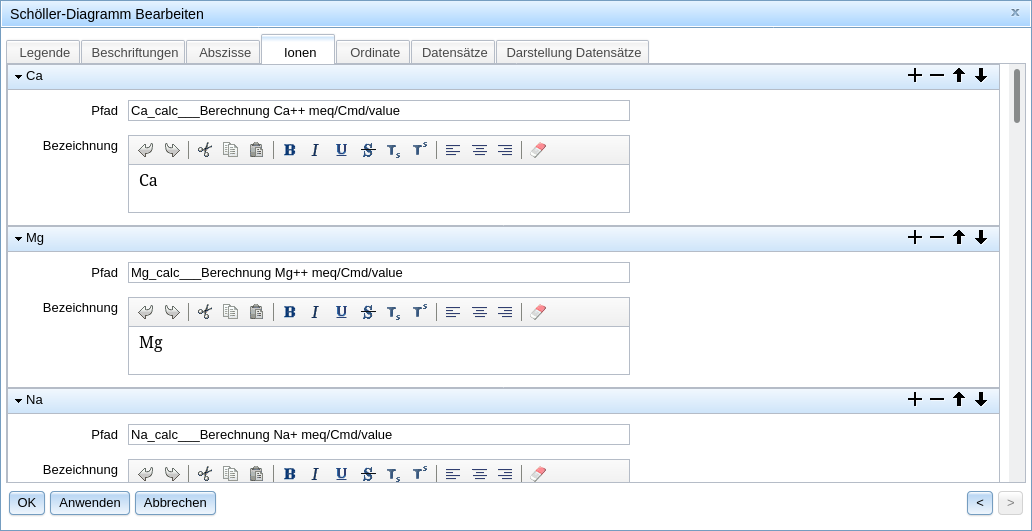Close the Schöller-Diagramm Bearbeiten dialog
The height and width of the screenshot is (531, 1032).
(1016, 12)
